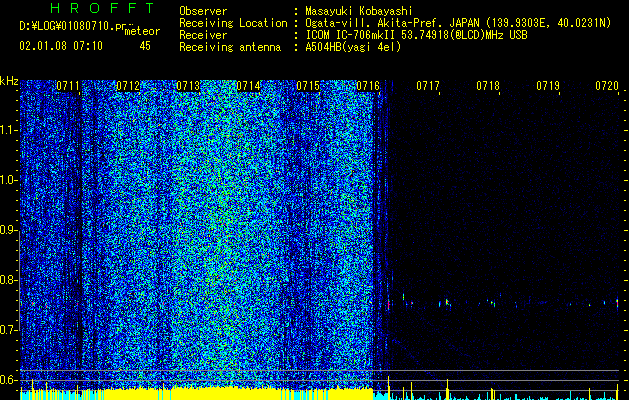Click the 0717 time marker

coord(428,86)
